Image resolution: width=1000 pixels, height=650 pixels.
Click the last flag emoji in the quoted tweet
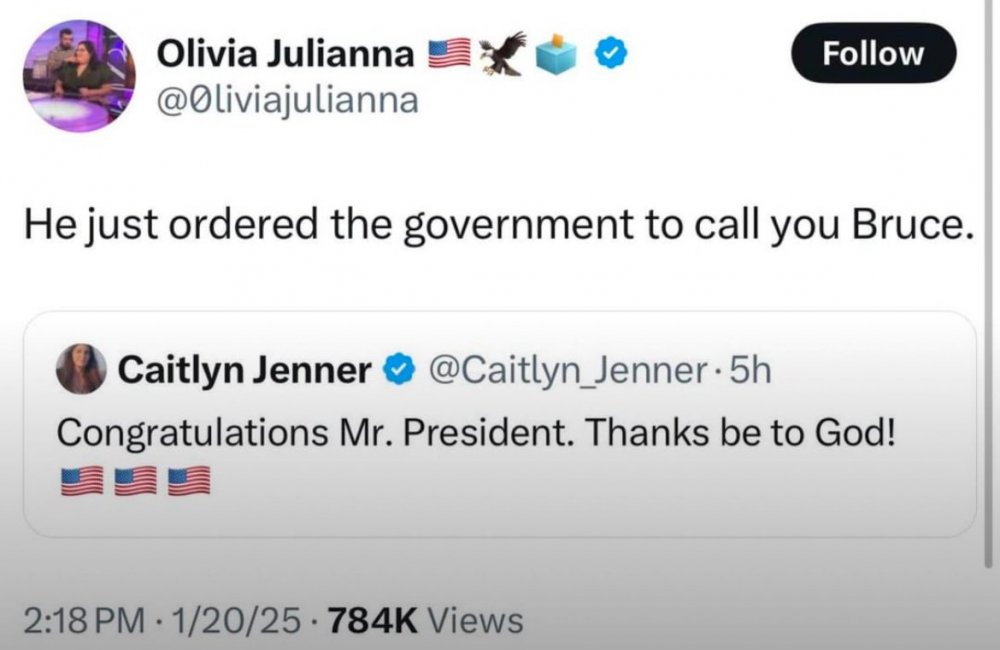pyautogui.click(x=189, y=480)
